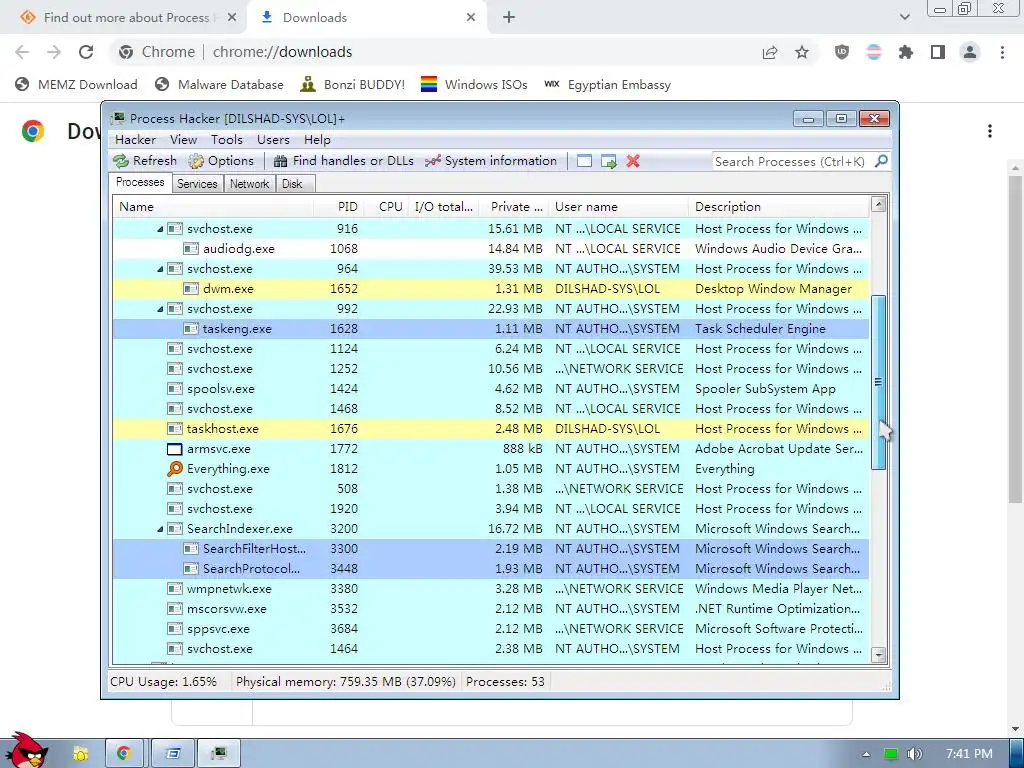Select the Everything.exe magnifier icon
The height and width of the screenshot is (768, 1024).
[174, 469]
